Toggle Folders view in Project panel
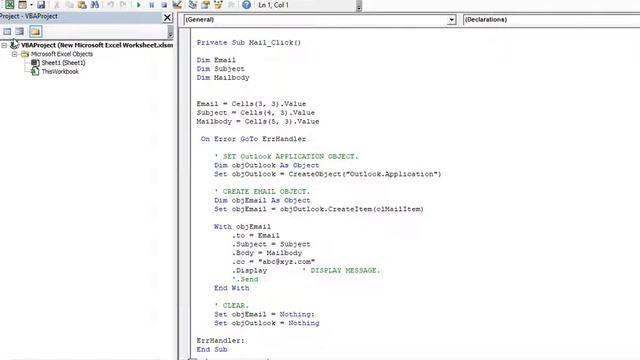Viewport: 640px width, 360px height. pyautogui.click(x=36, y=31)
